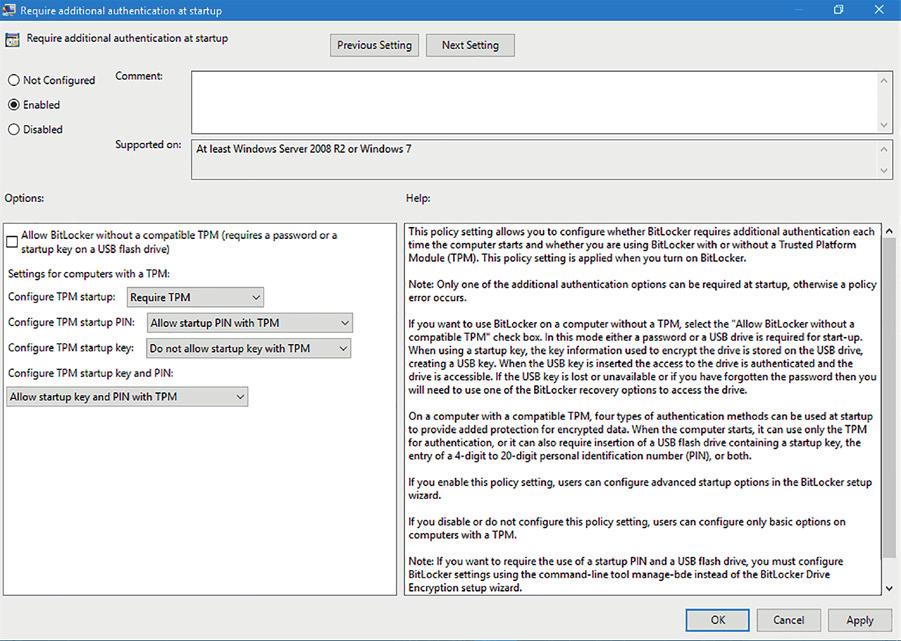Restore down the window with title bar button
901x641 pixels.
pyautogui.click(x=838, y=10)
